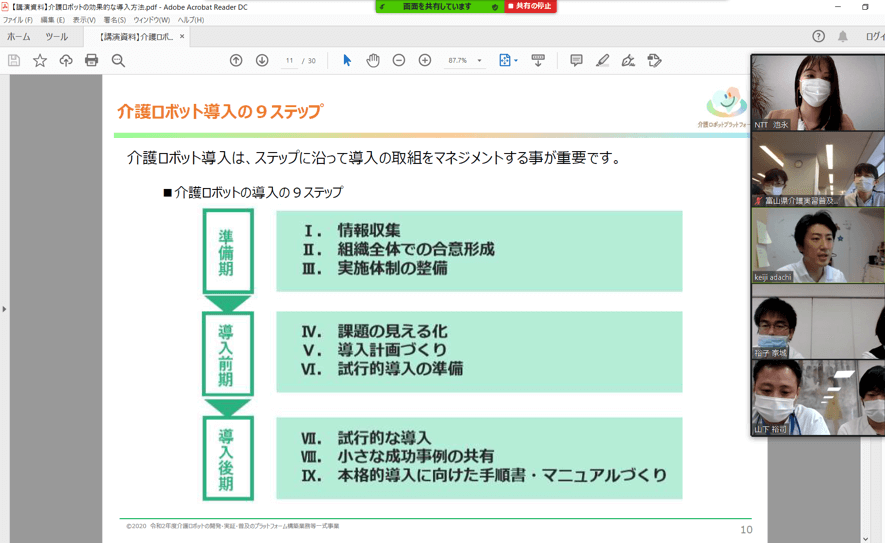Bookmark file with the star icon
The width and height of the screenshot is (885, 543).
(x=40, y=61)
